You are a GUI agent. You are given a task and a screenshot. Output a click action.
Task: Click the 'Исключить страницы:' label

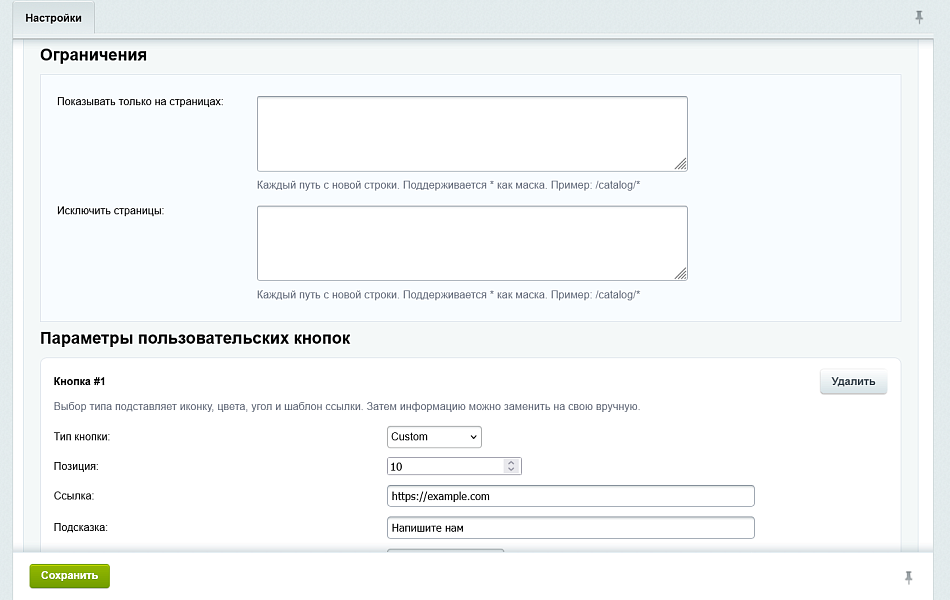(110, 211)
